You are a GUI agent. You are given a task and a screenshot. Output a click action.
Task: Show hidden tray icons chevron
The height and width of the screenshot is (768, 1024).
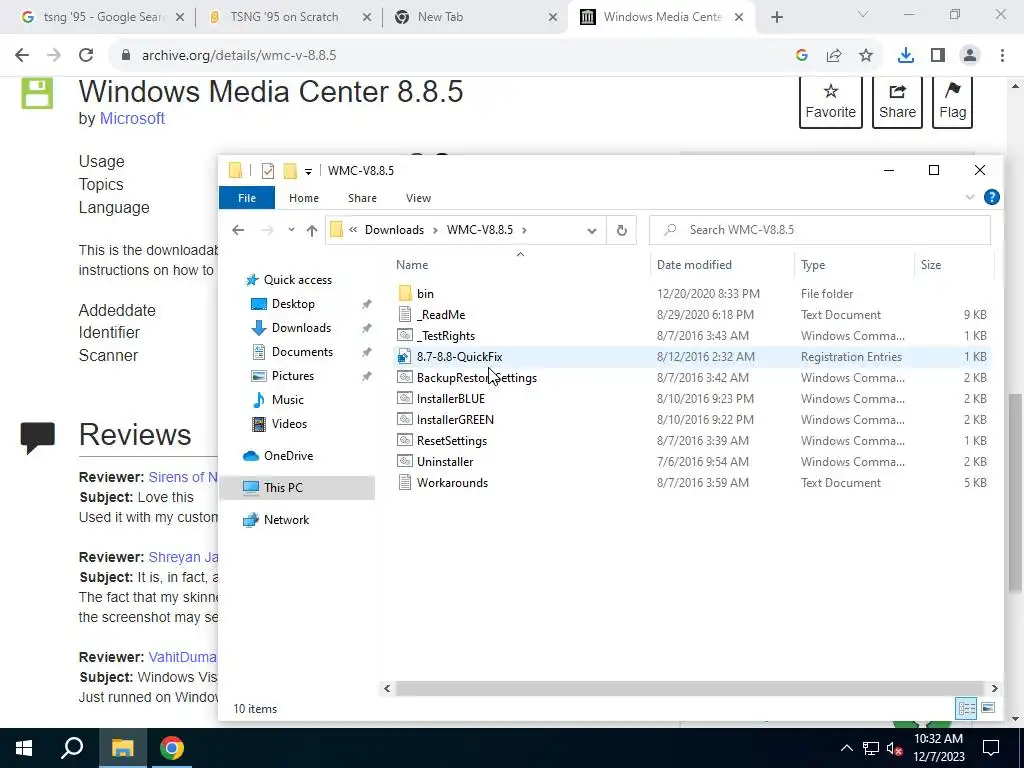click(846, 748)
